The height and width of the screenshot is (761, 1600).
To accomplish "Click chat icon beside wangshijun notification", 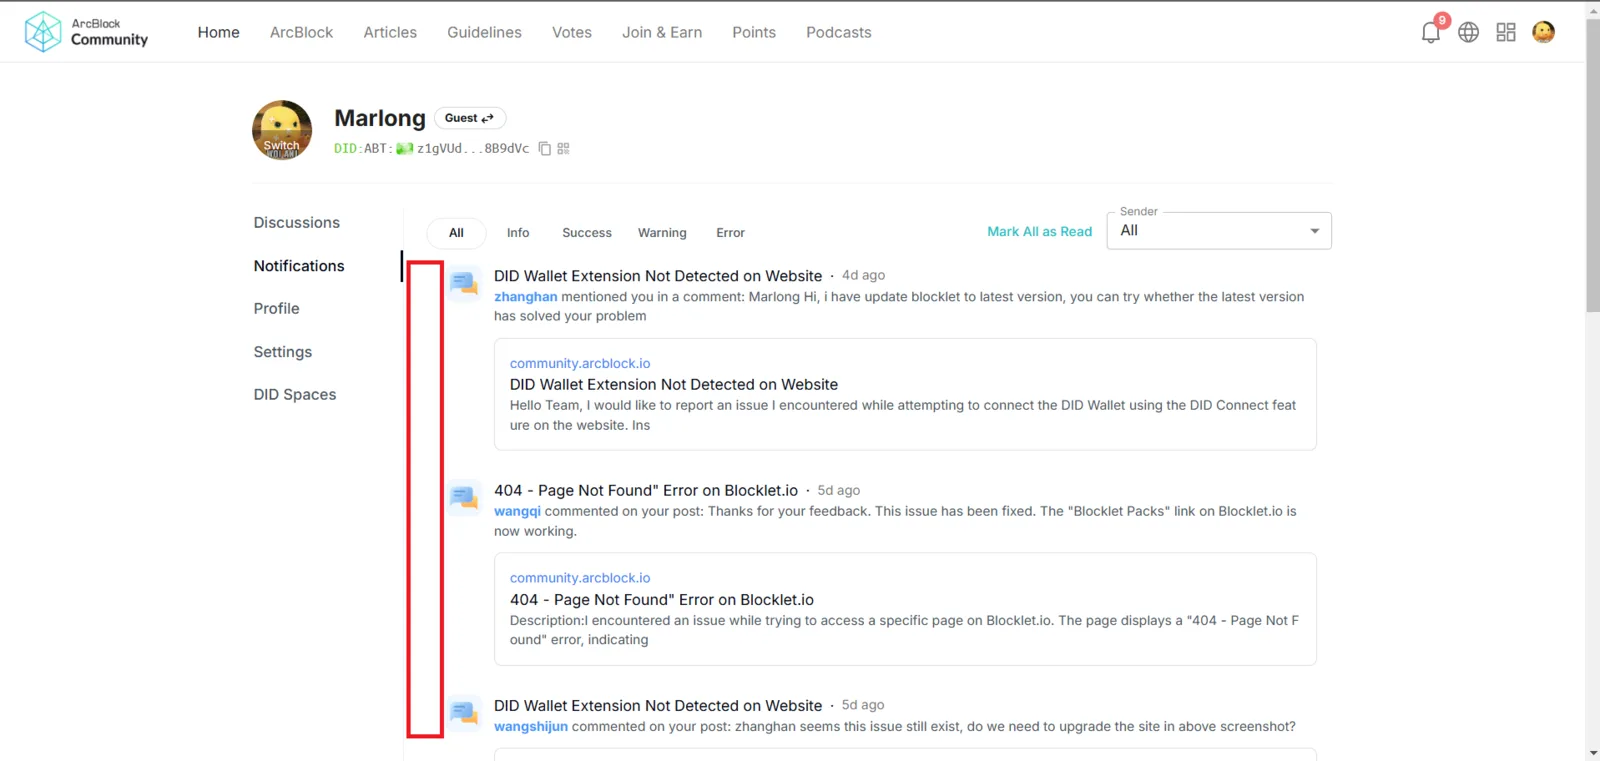I will pyautogui.click(x=463, y=712).
